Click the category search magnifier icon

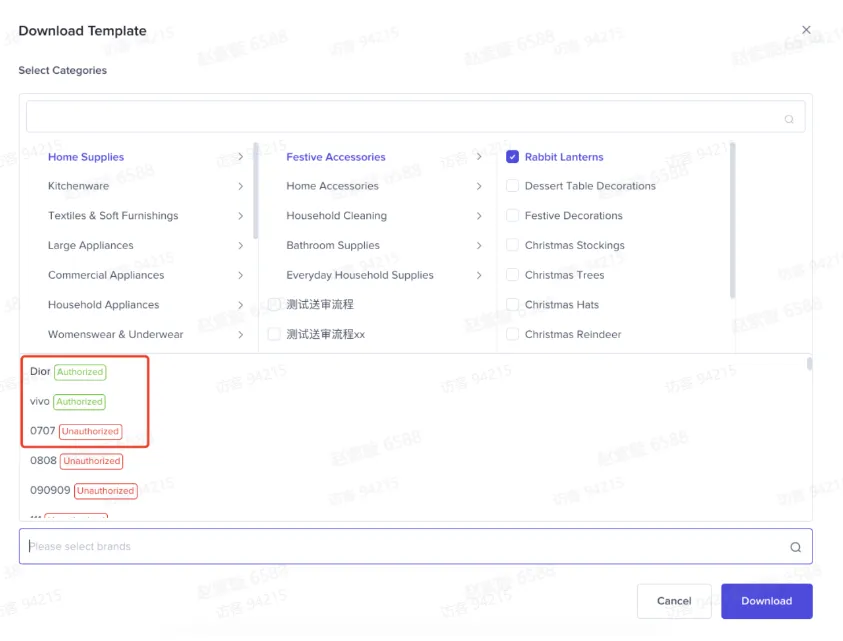pos(789,119)
